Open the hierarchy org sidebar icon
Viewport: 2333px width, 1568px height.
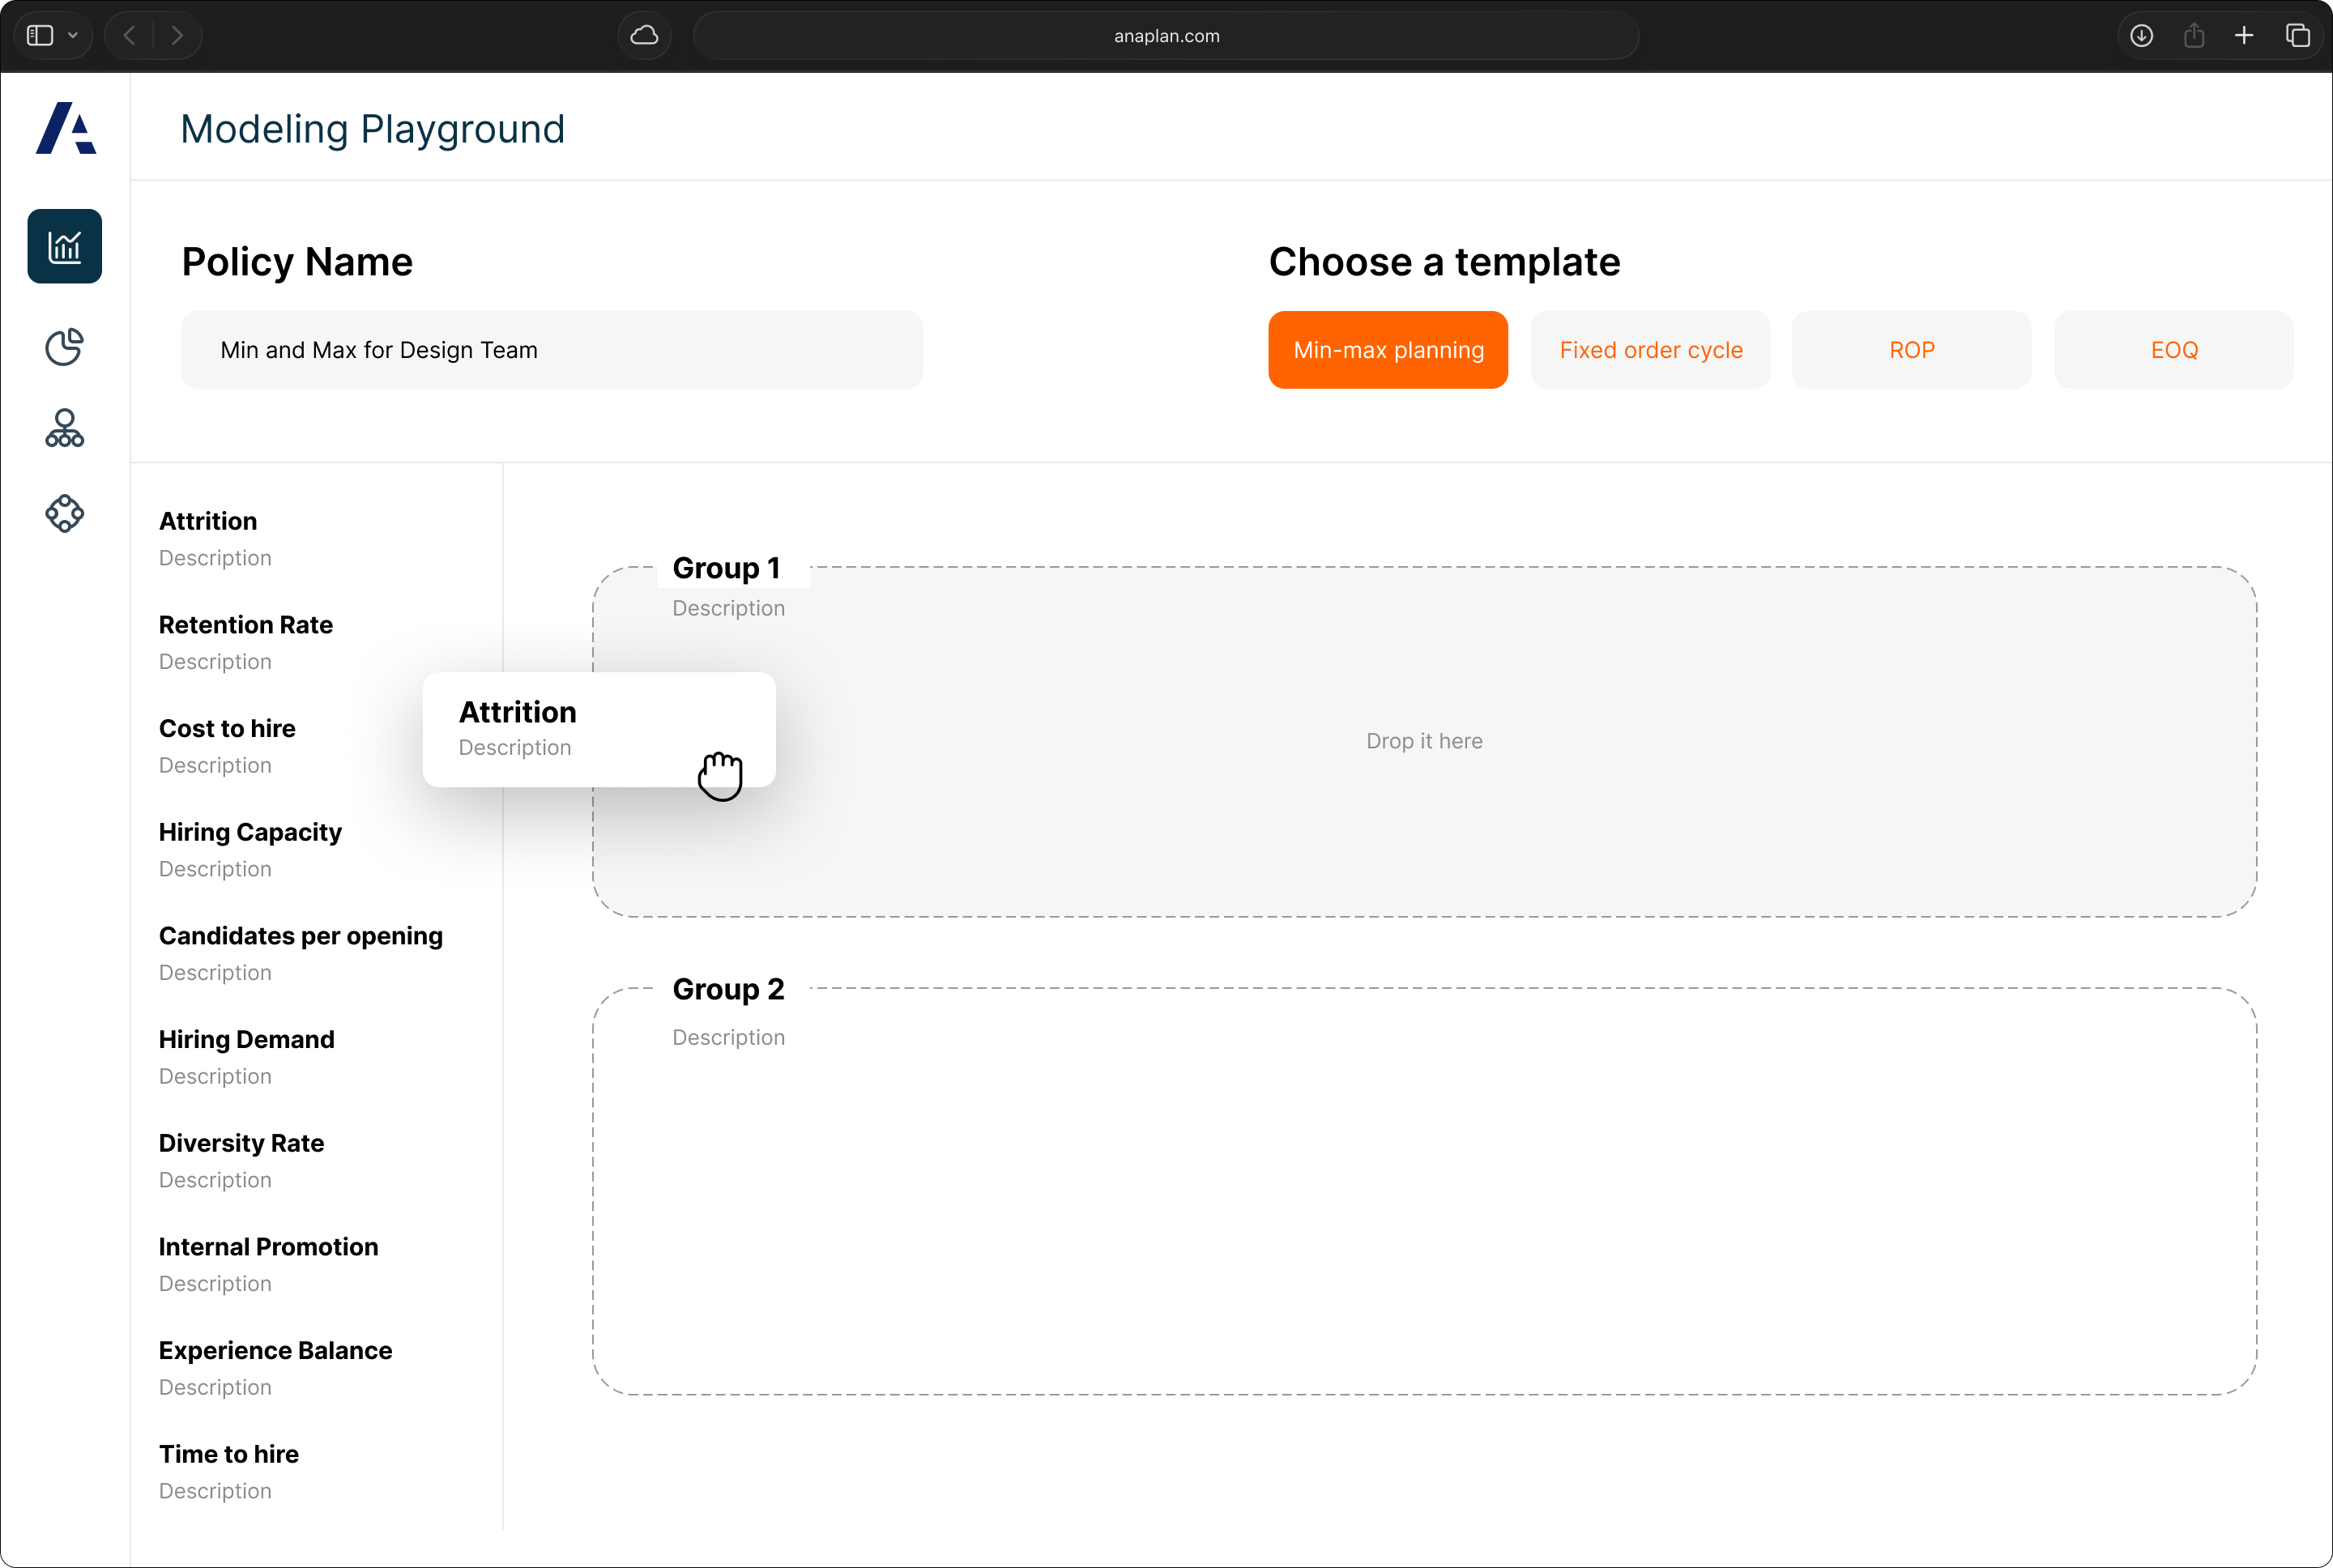click(65, 429)
